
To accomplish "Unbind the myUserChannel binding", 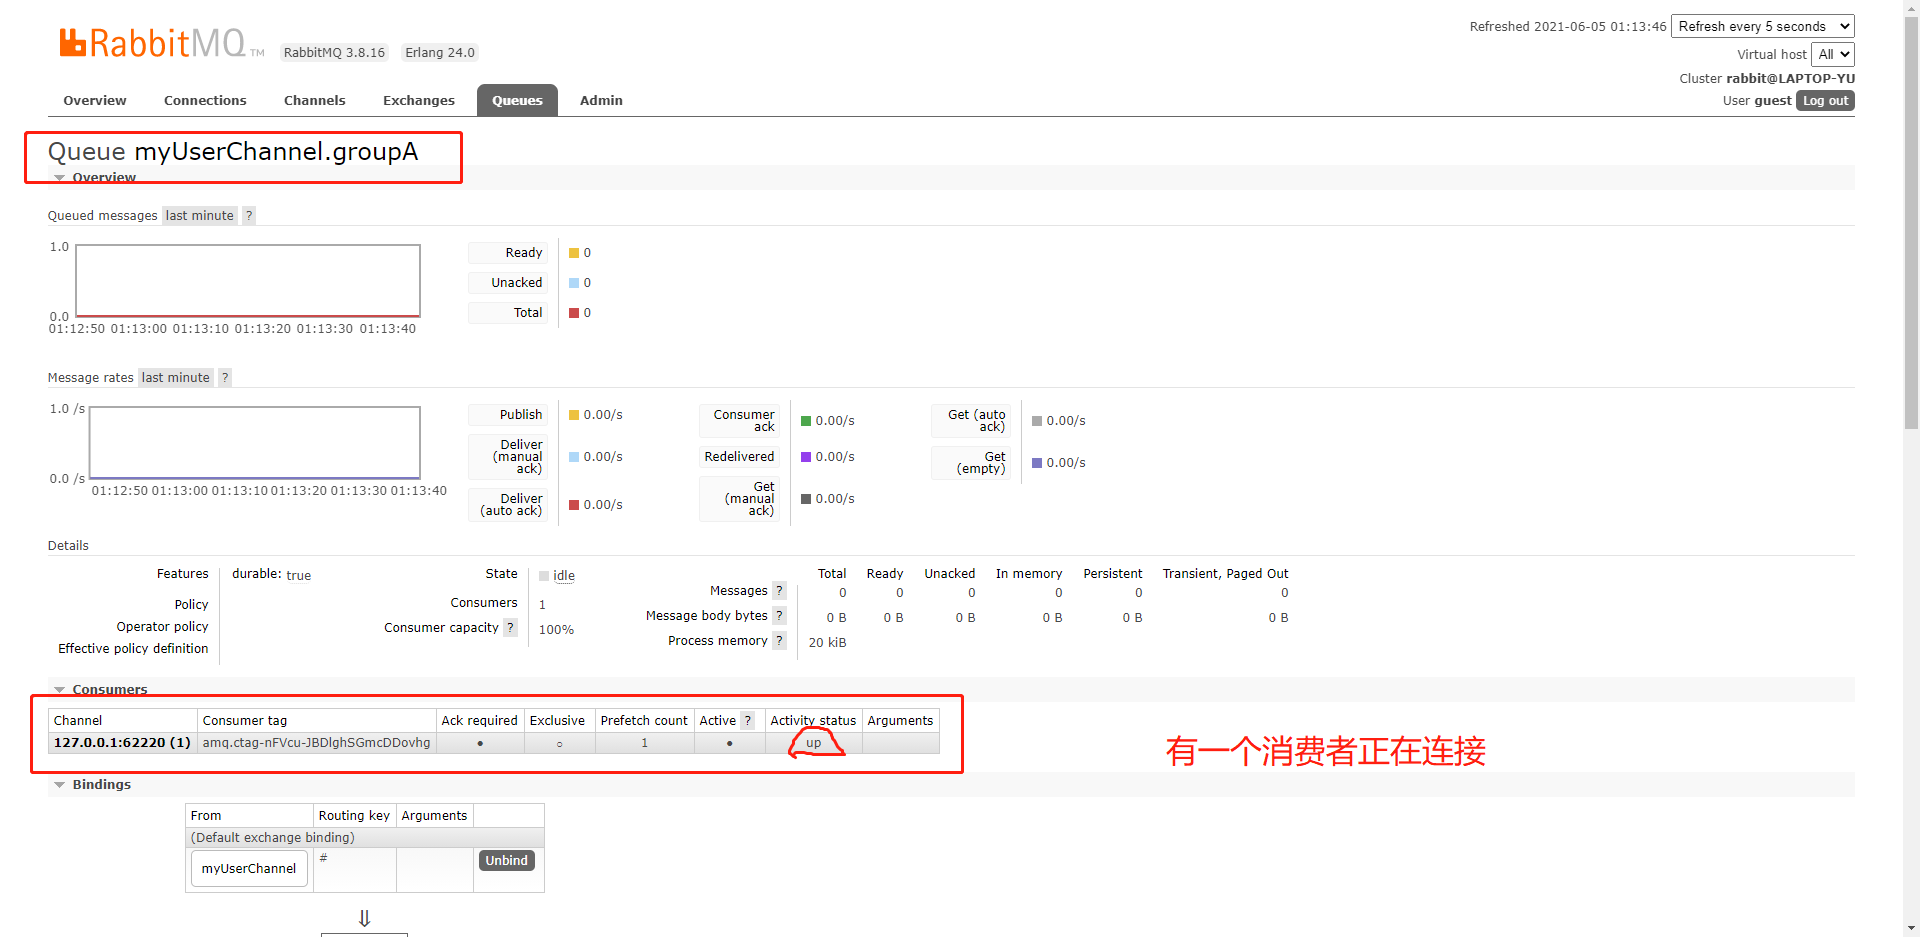I will tap(507, 860).
